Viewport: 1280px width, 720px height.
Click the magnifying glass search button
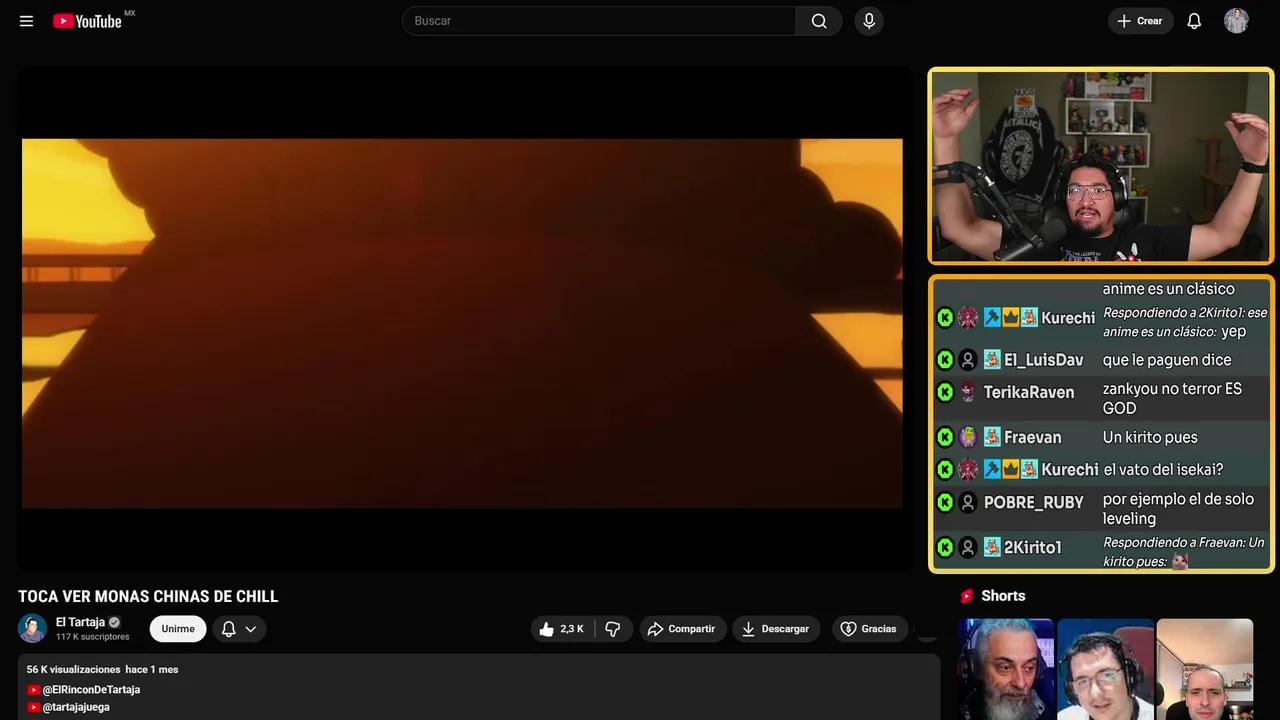pos(819,21)
